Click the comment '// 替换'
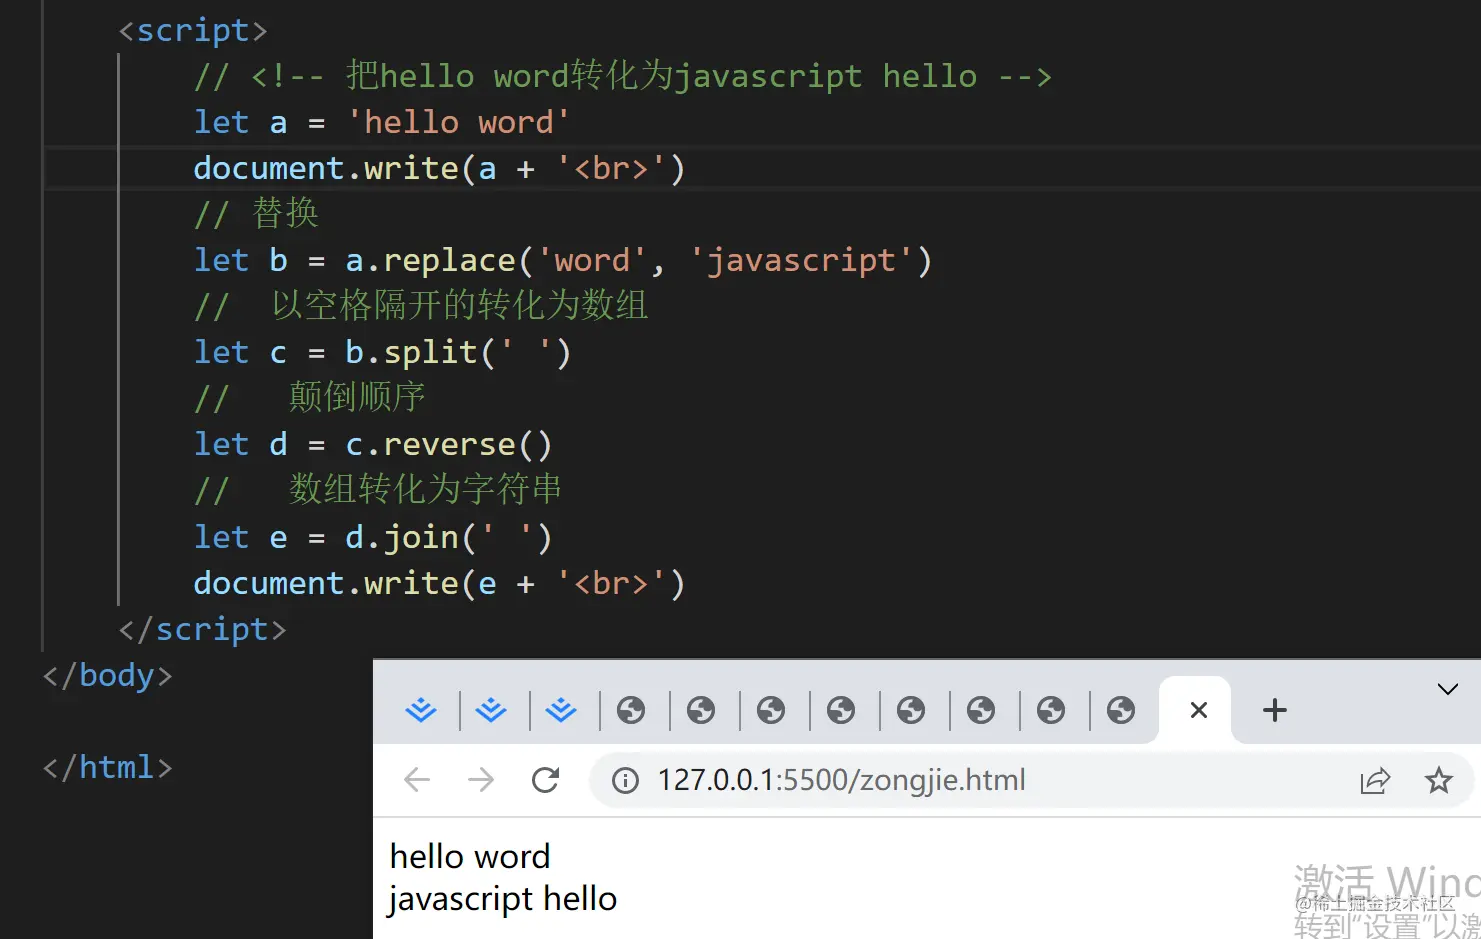Screen dimensions: 1481x939 point(256,213)
